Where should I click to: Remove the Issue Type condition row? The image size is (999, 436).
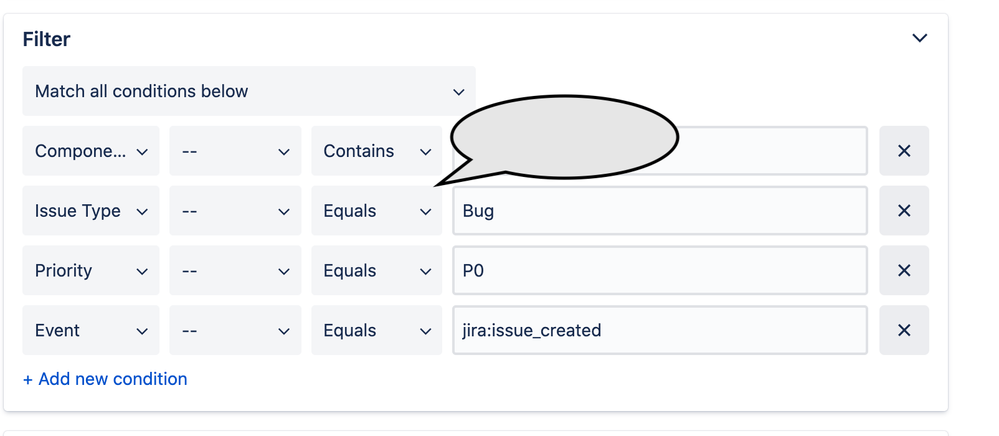coord(903,211)
